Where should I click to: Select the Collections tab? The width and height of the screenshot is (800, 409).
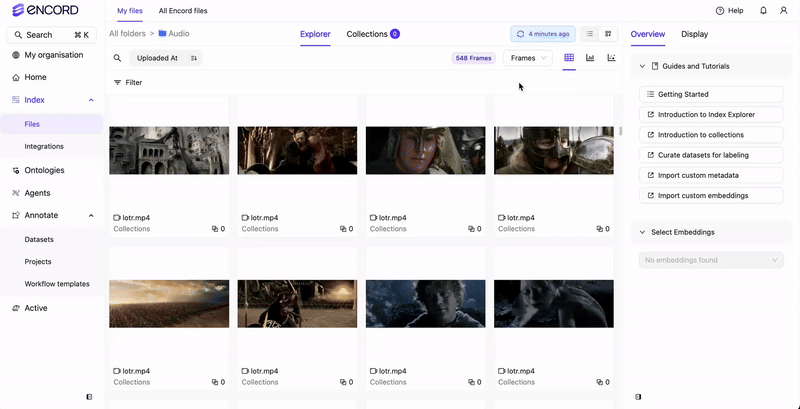372,34
